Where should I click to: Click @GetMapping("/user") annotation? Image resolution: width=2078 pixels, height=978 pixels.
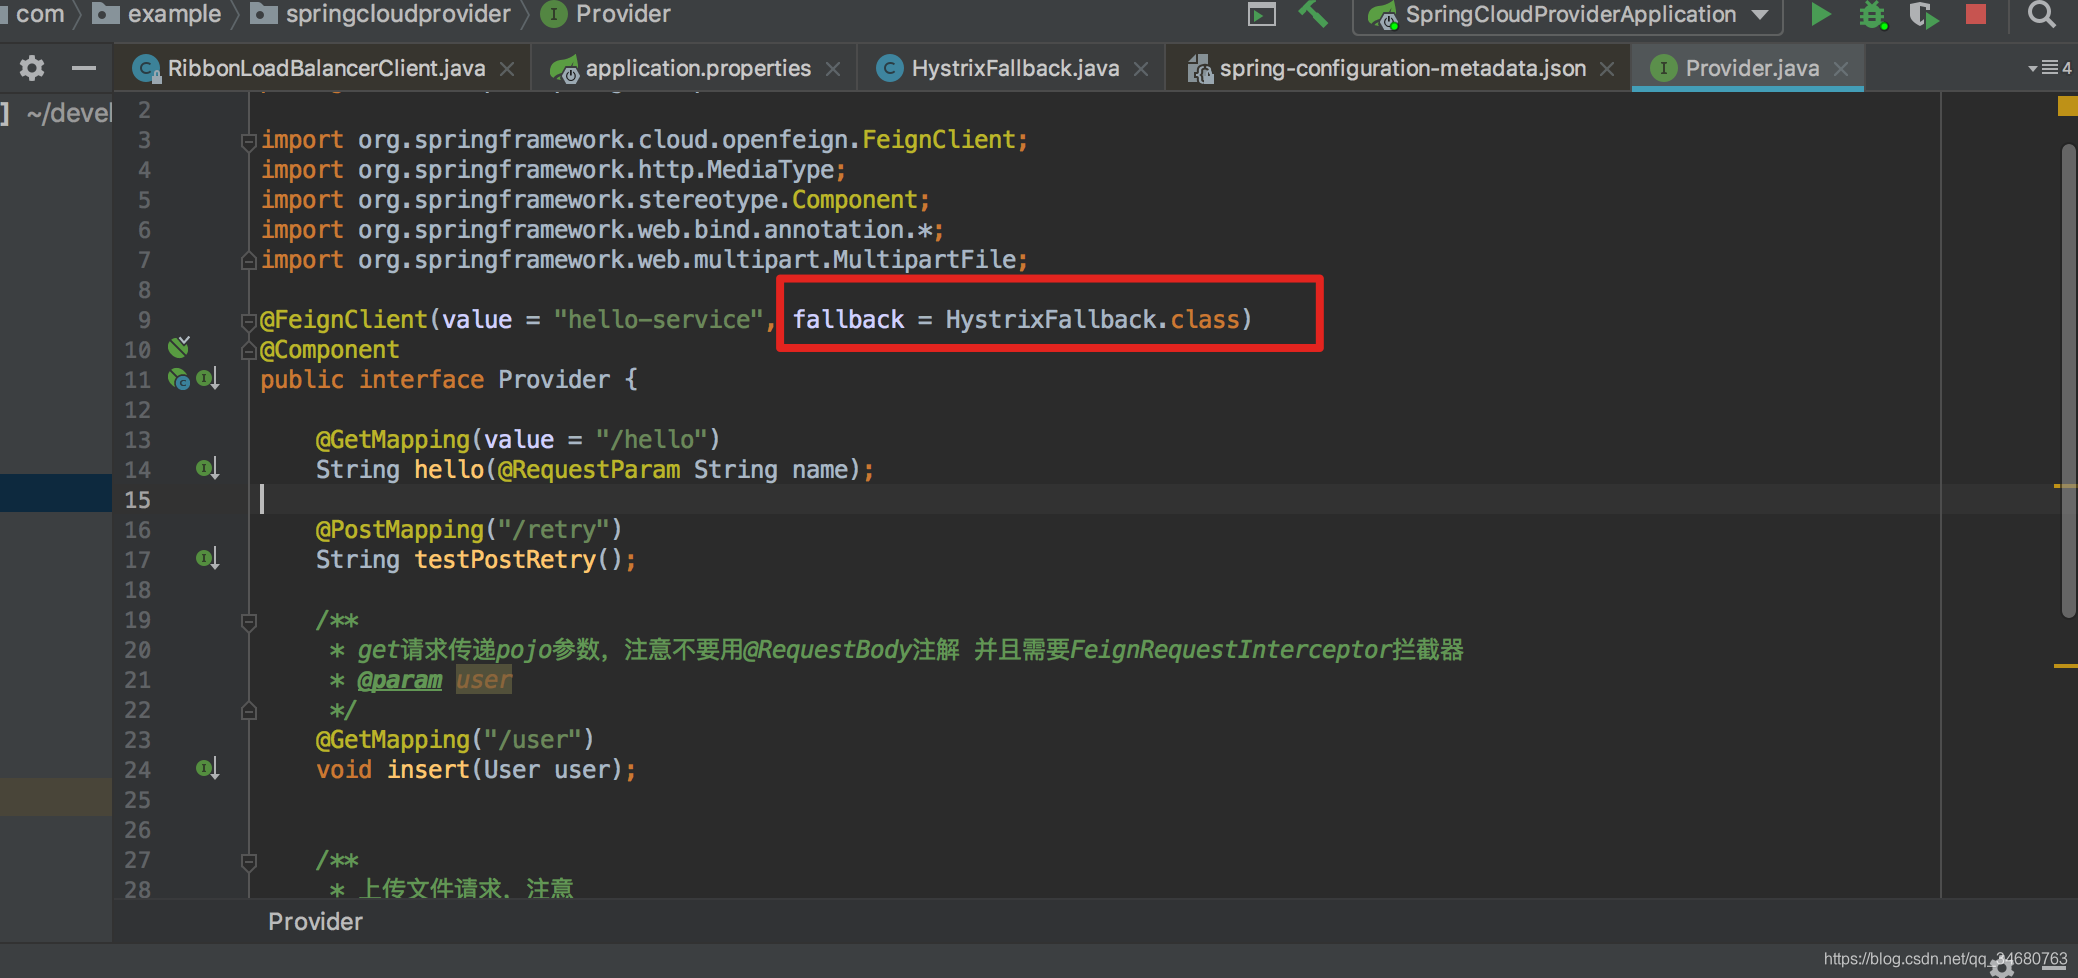[455, 739]
